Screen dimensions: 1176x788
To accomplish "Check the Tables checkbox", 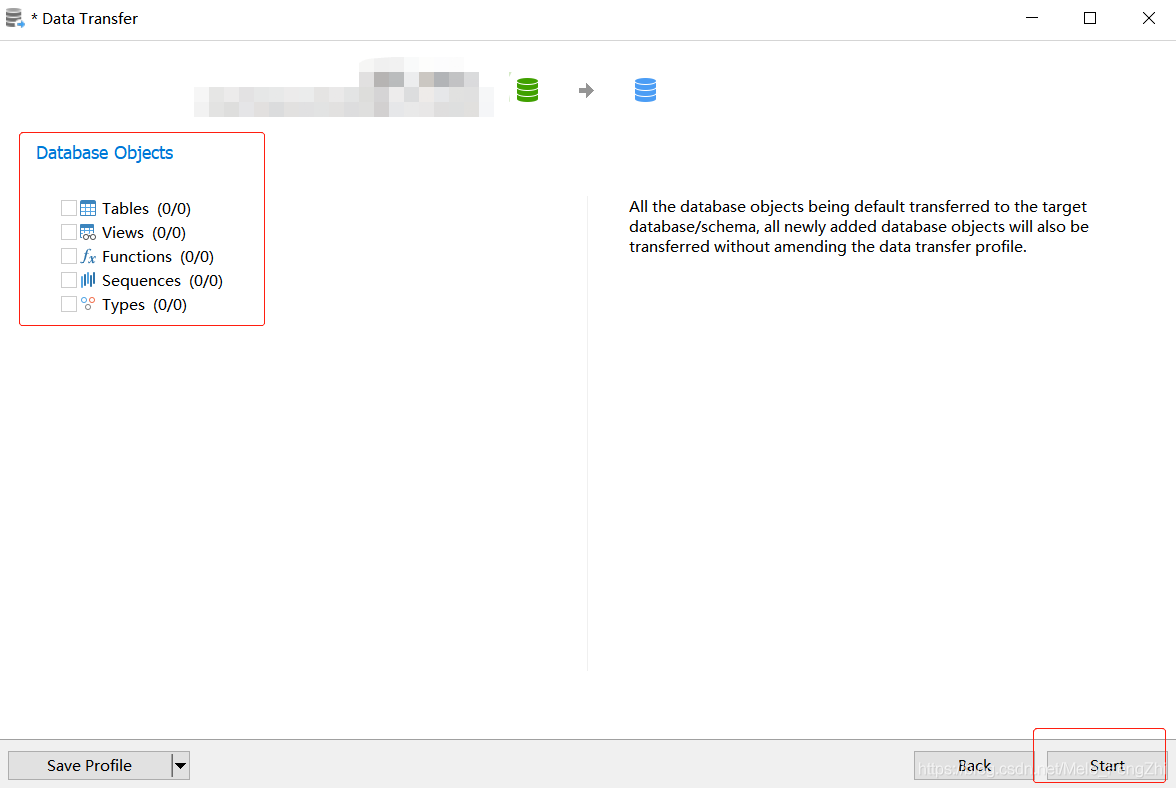I will tap(68, 208).
